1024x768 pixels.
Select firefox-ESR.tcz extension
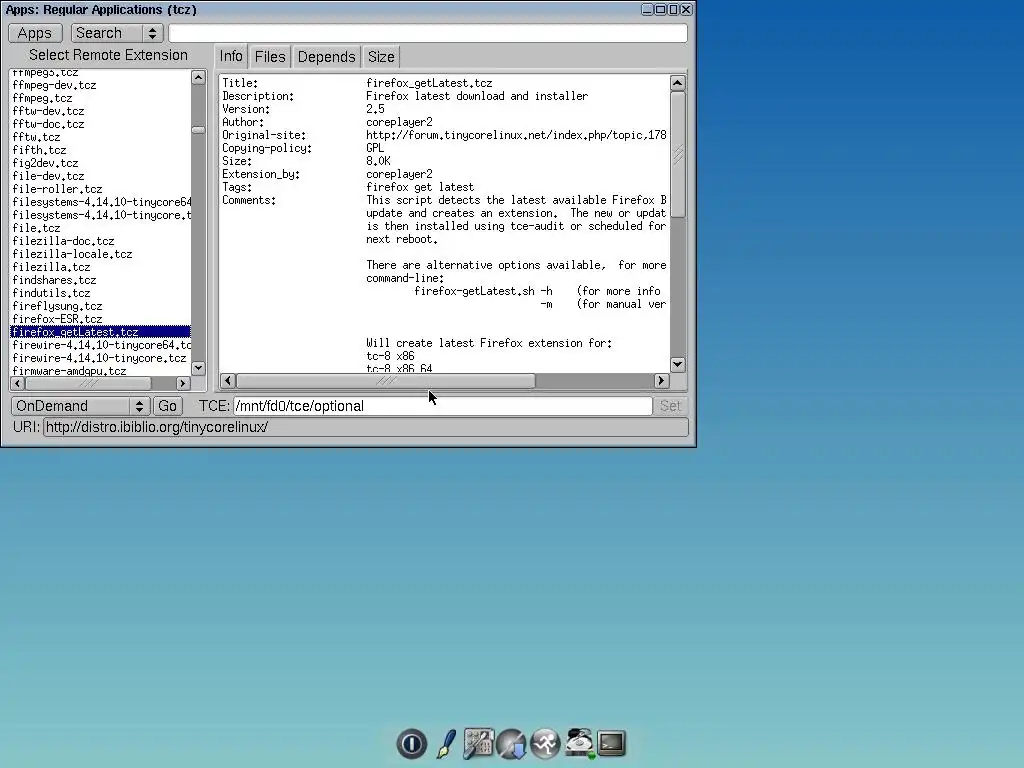tap(57, 319)
